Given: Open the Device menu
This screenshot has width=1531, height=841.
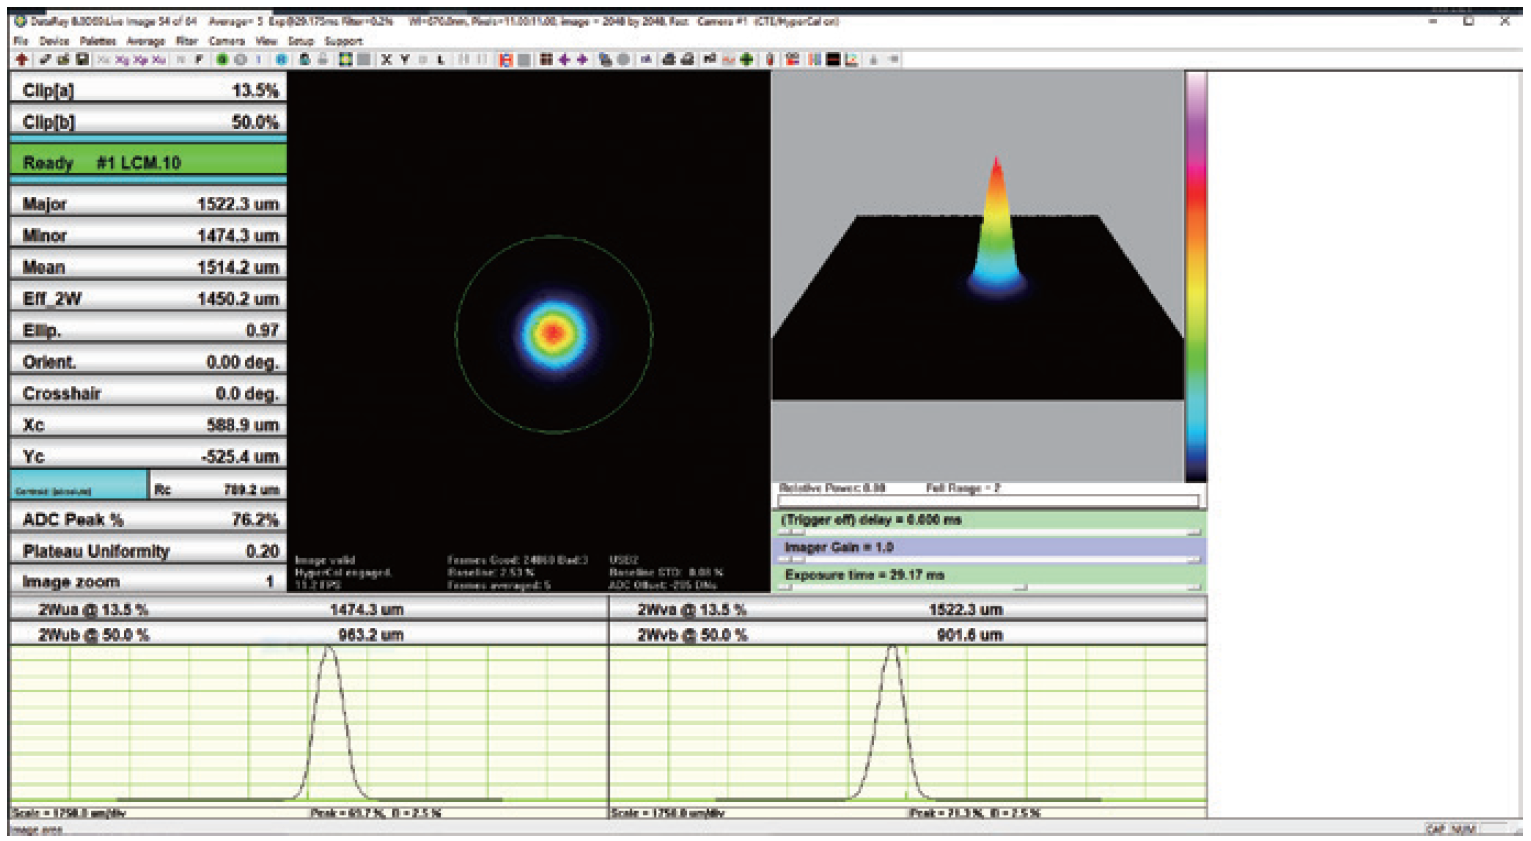Looking at the screenshot, I should (x=54, y=41).
